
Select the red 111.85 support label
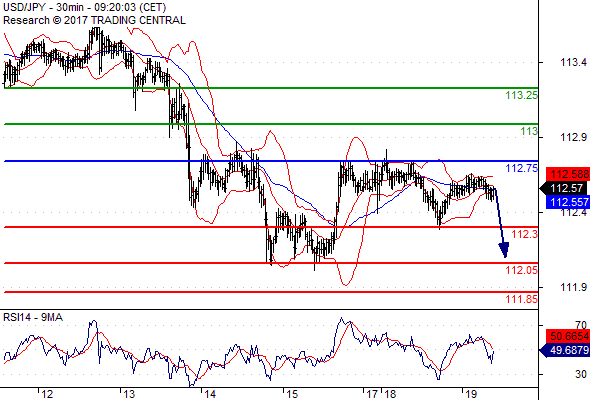(x=521, y=299)
